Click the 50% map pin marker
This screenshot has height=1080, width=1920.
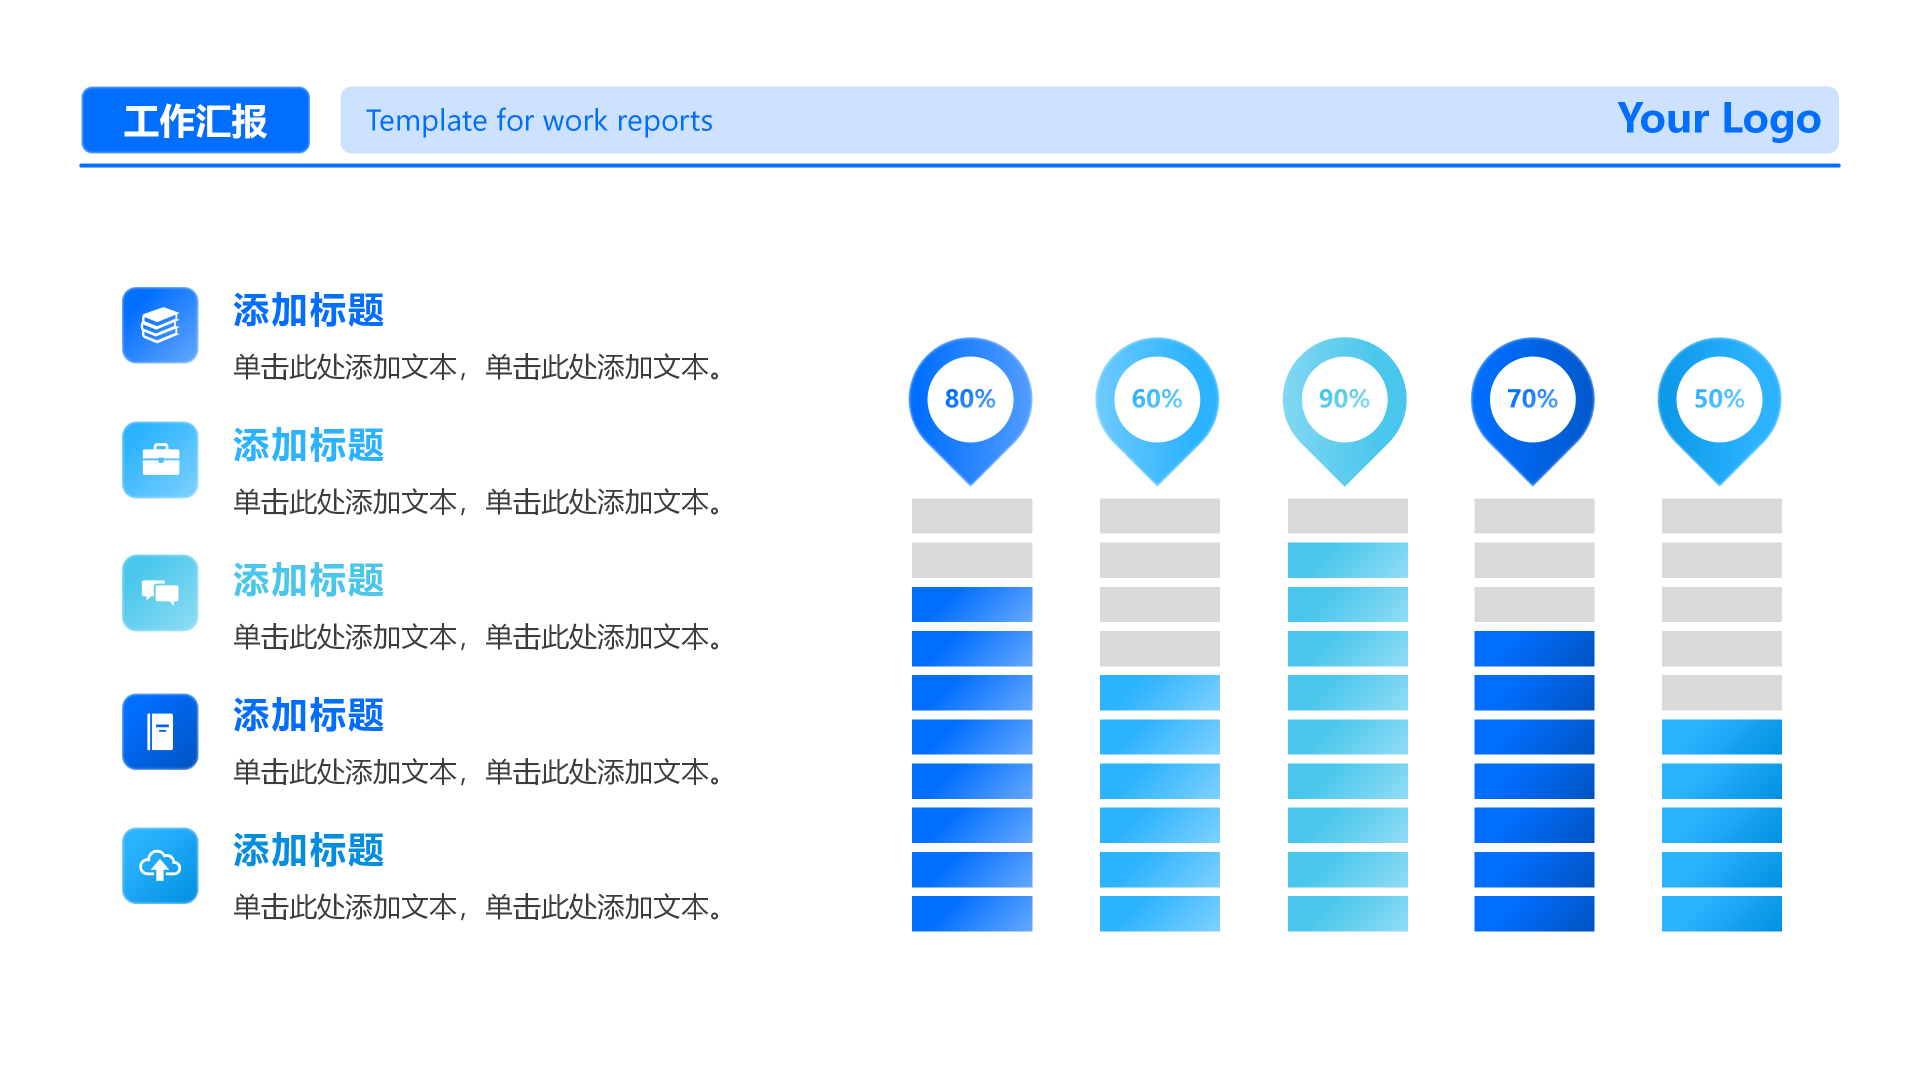tap(1719, 400)
